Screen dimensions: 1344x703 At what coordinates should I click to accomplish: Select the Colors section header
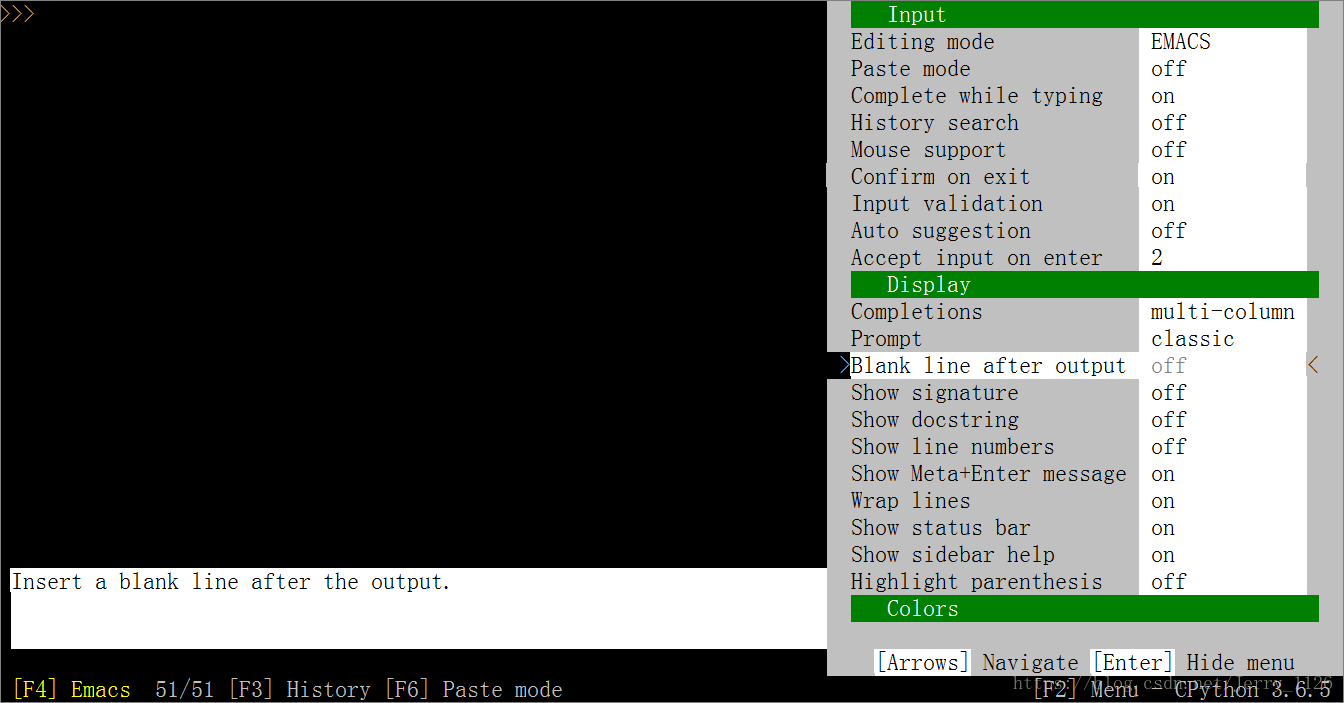tap(1085, 609)
